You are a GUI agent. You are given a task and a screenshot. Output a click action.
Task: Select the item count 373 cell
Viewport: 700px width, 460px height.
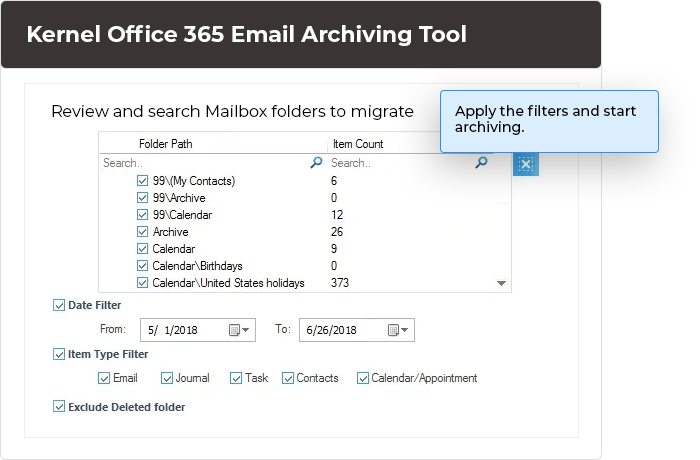click(x=340, y=283)
